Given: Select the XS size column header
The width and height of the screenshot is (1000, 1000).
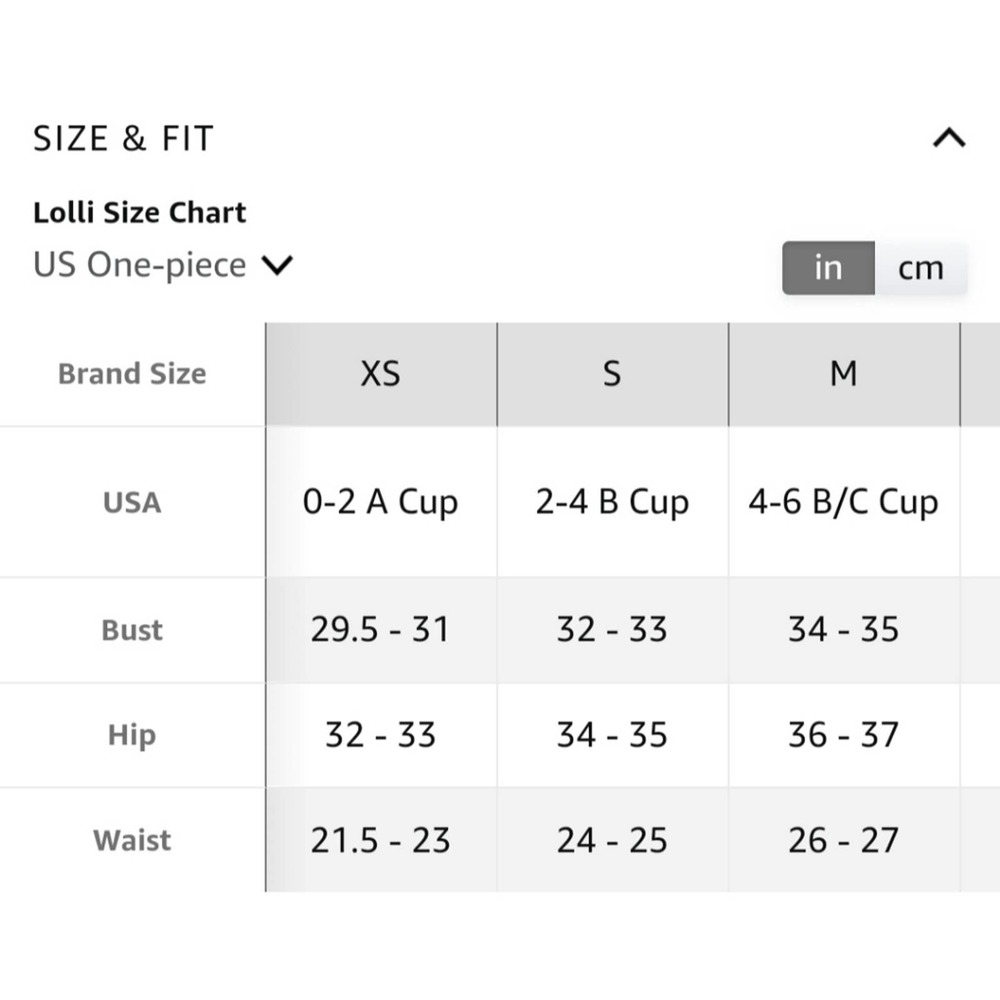Looking at the screenshot, I should pyautogui.click(x=380, y=374).
